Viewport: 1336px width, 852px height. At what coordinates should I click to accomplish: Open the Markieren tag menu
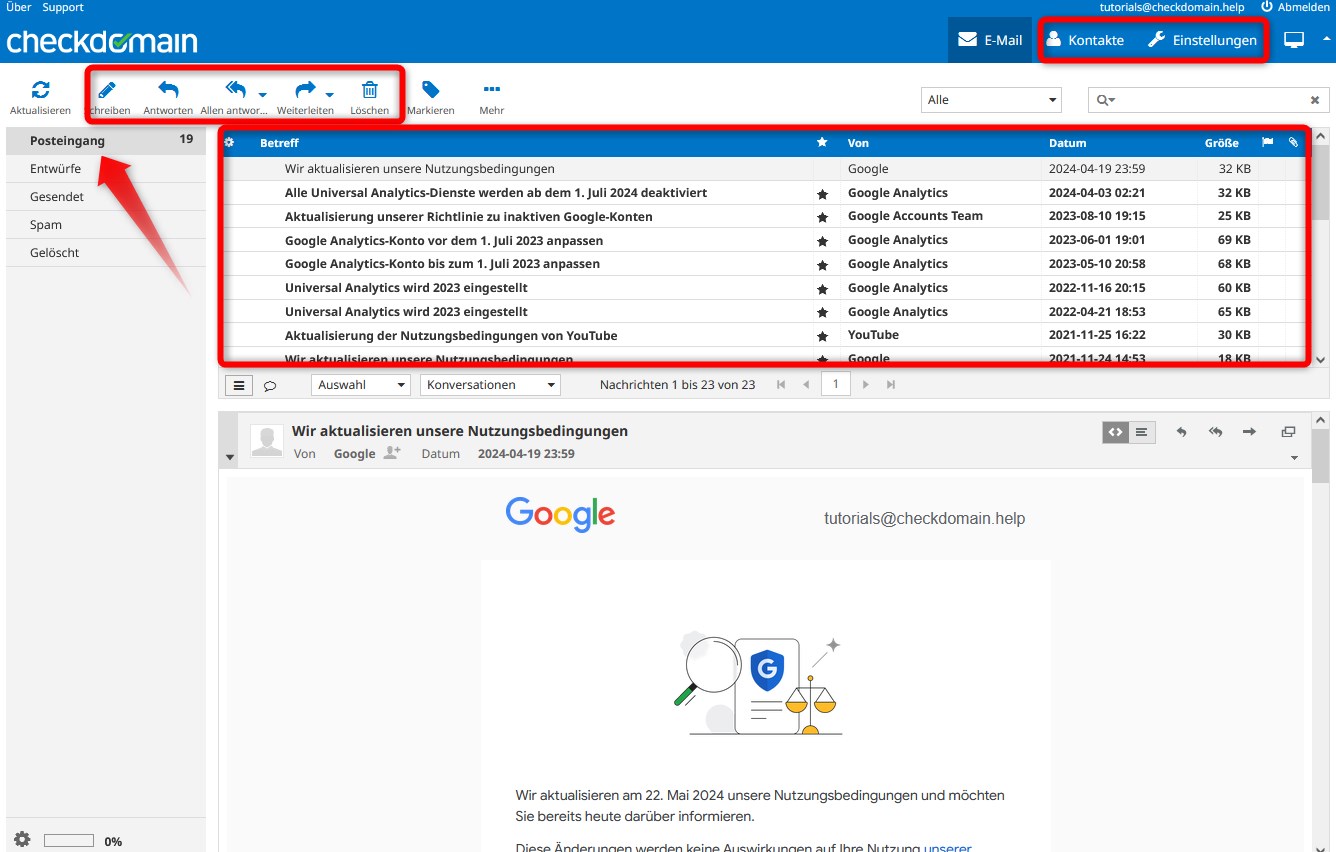click(431, 98)
